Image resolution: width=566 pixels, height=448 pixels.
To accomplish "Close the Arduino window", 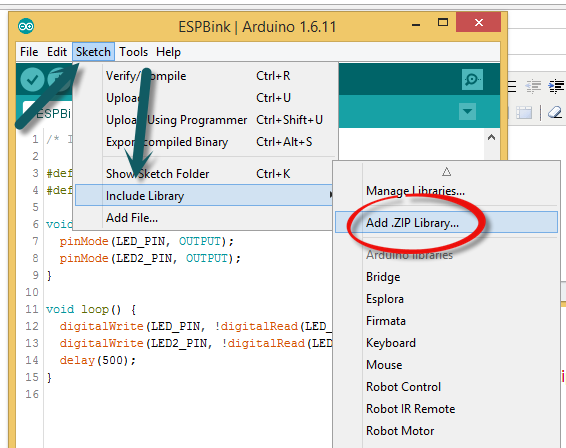I will click(x=479, y=22).
